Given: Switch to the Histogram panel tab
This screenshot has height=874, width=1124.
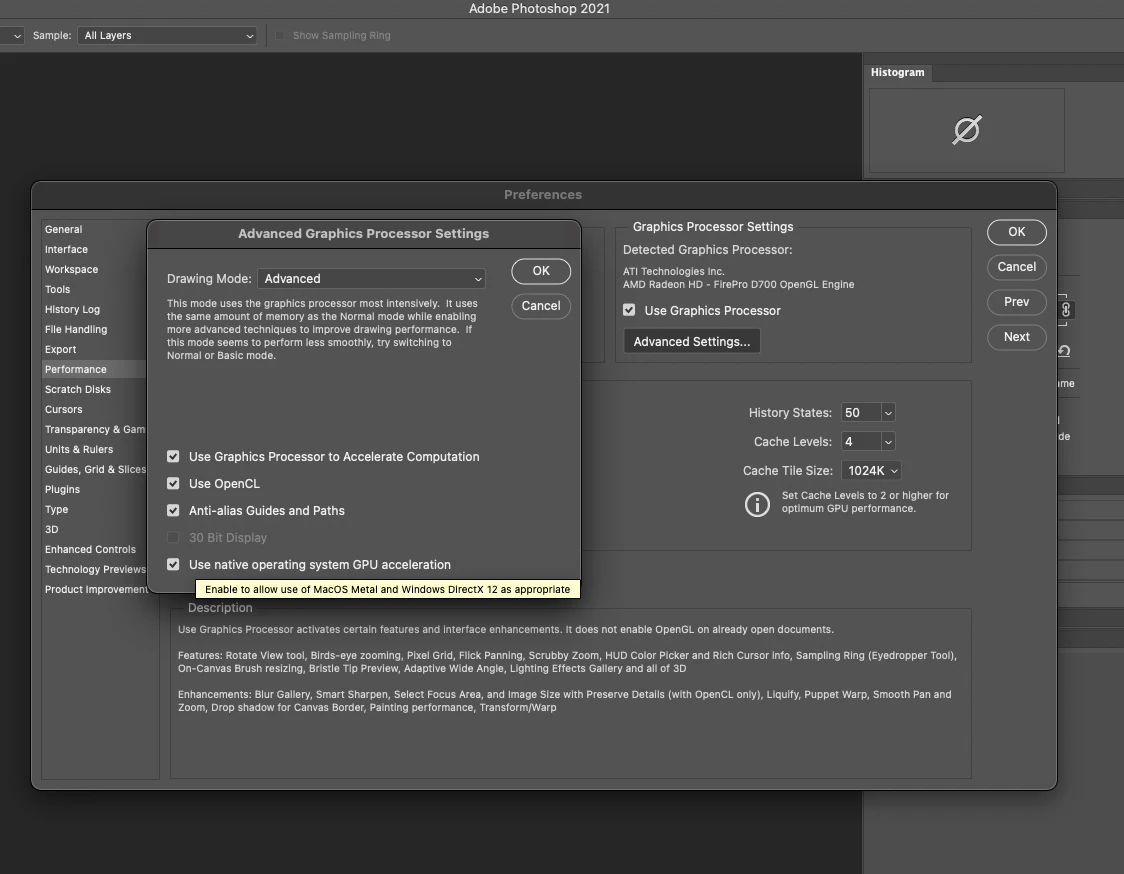Looking at the screenshot, I should point(897,72).
